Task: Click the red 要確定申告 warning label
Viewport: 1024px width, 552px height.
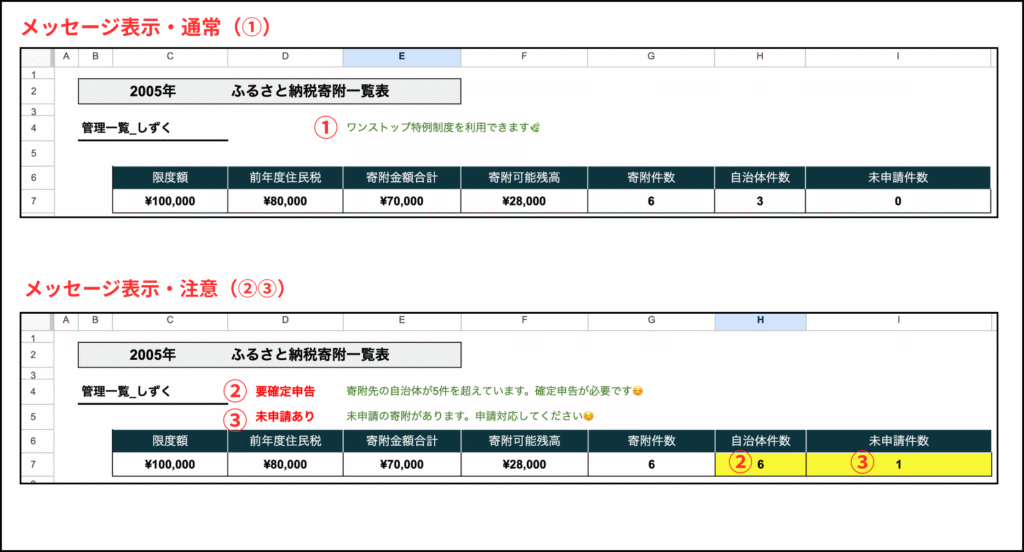Action: pyautogui.click(x=286, y=391)
